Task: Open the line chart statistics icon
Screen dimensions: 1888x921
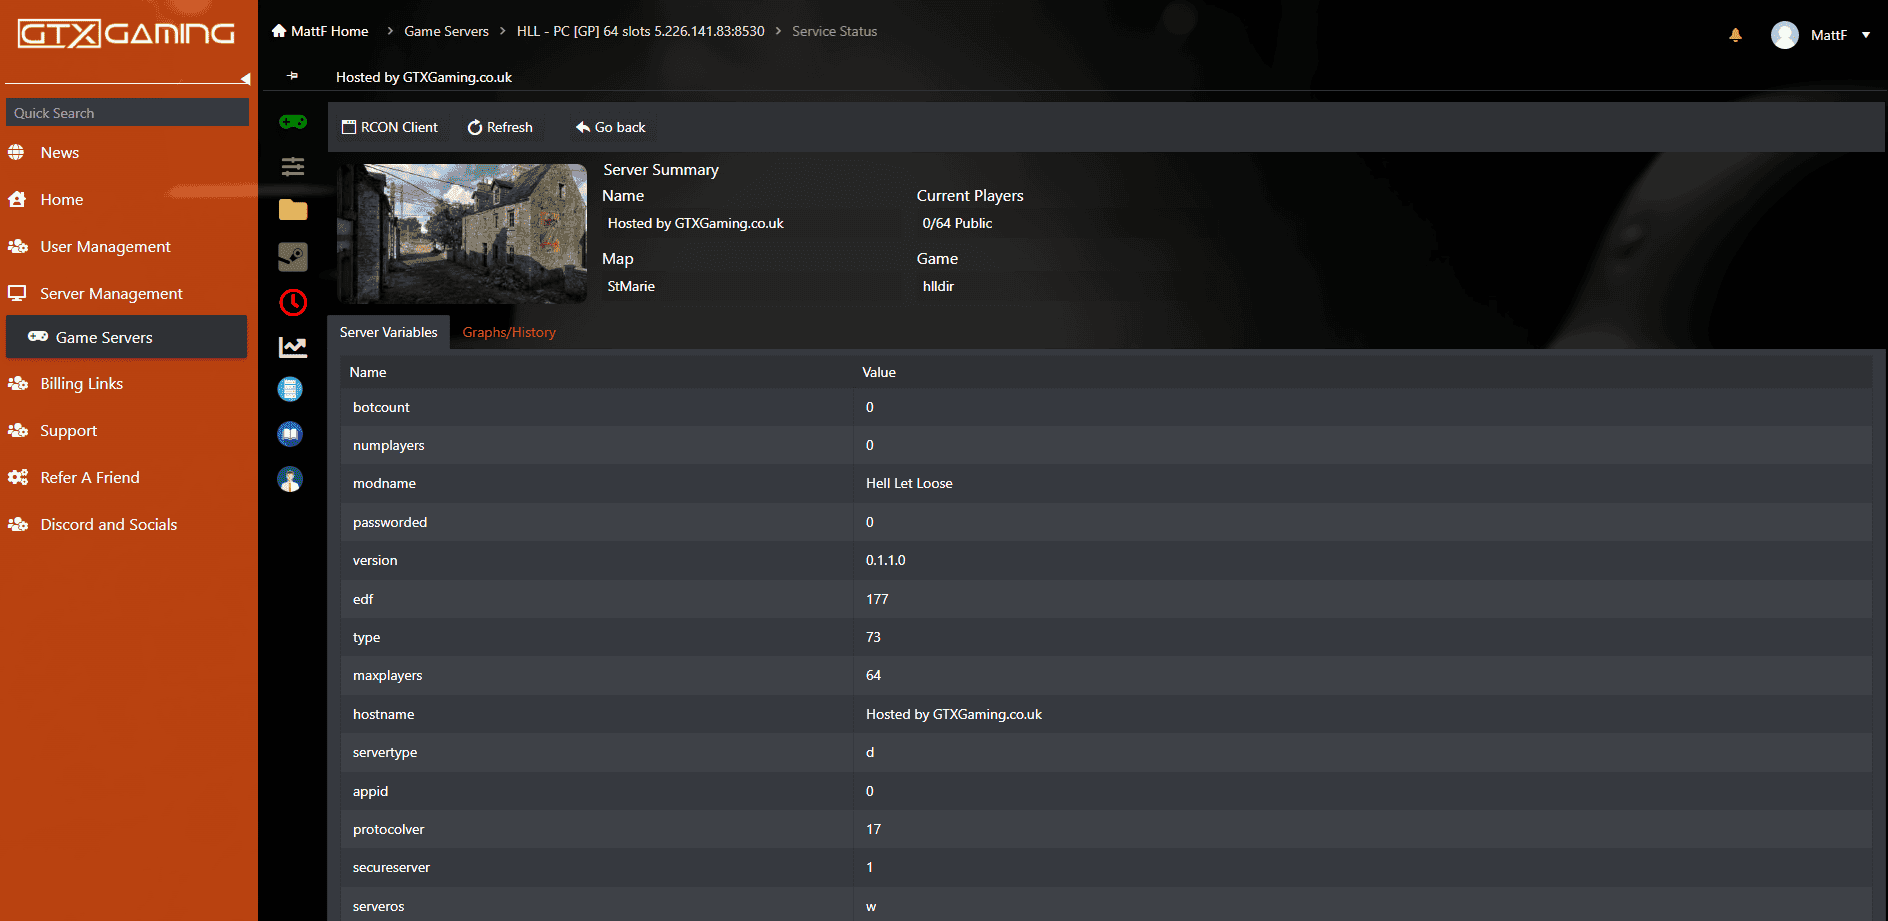Action: point(293,347)
